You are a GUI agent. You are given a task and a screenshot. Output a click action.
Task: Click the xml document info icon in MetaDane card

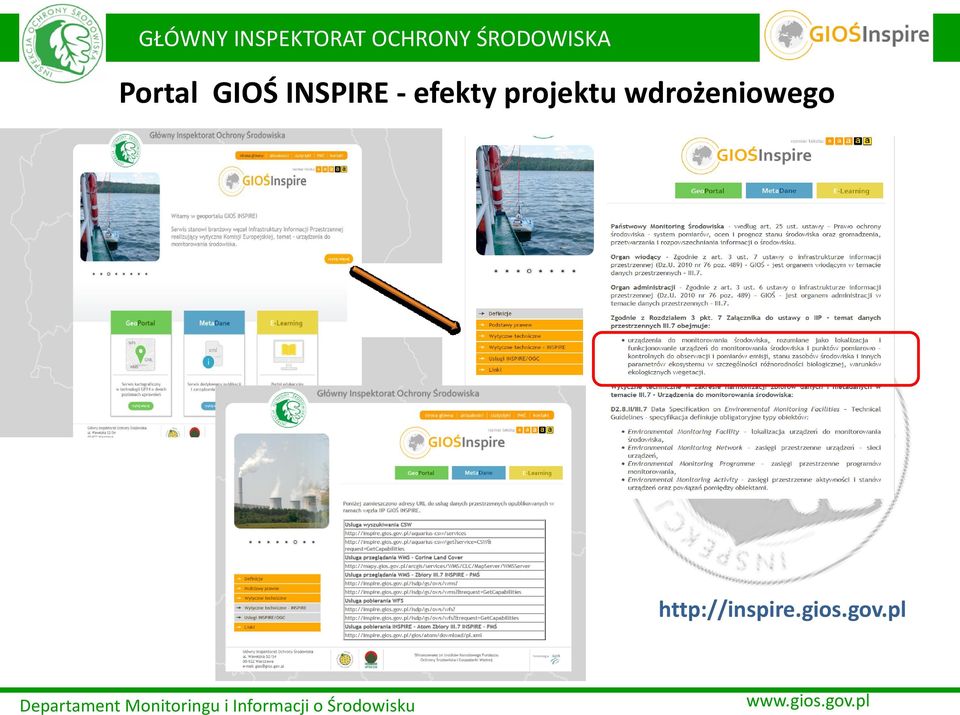tap(212, 356)
